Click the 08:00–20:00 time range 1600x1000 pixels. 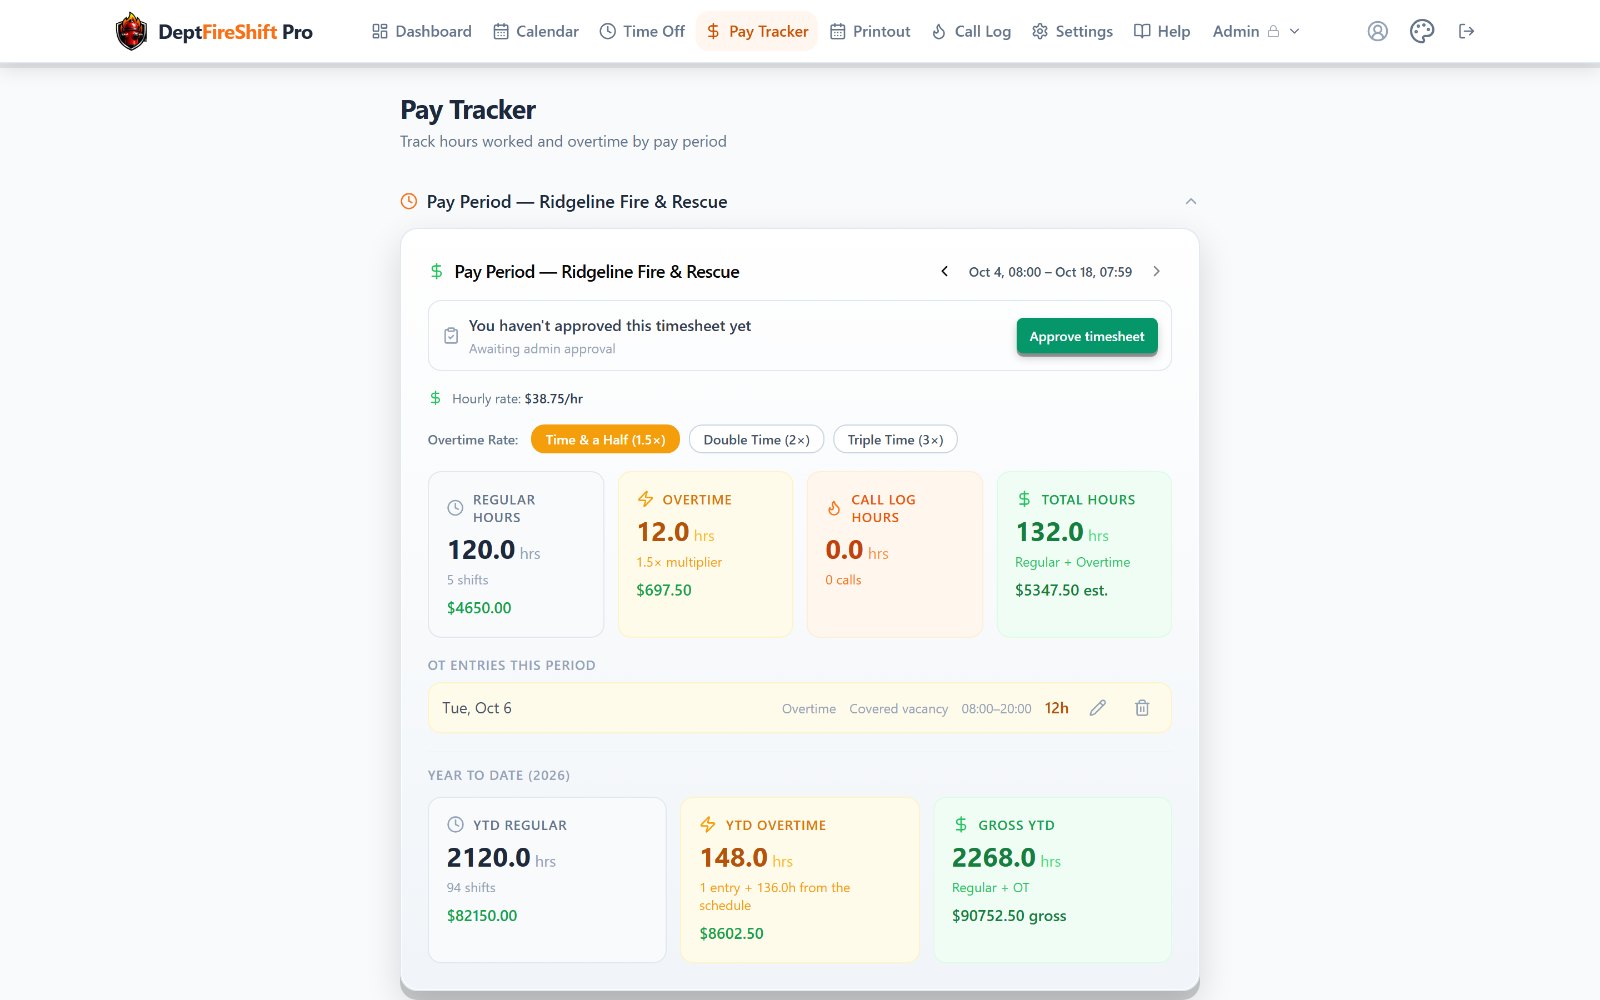click(996, 709)
